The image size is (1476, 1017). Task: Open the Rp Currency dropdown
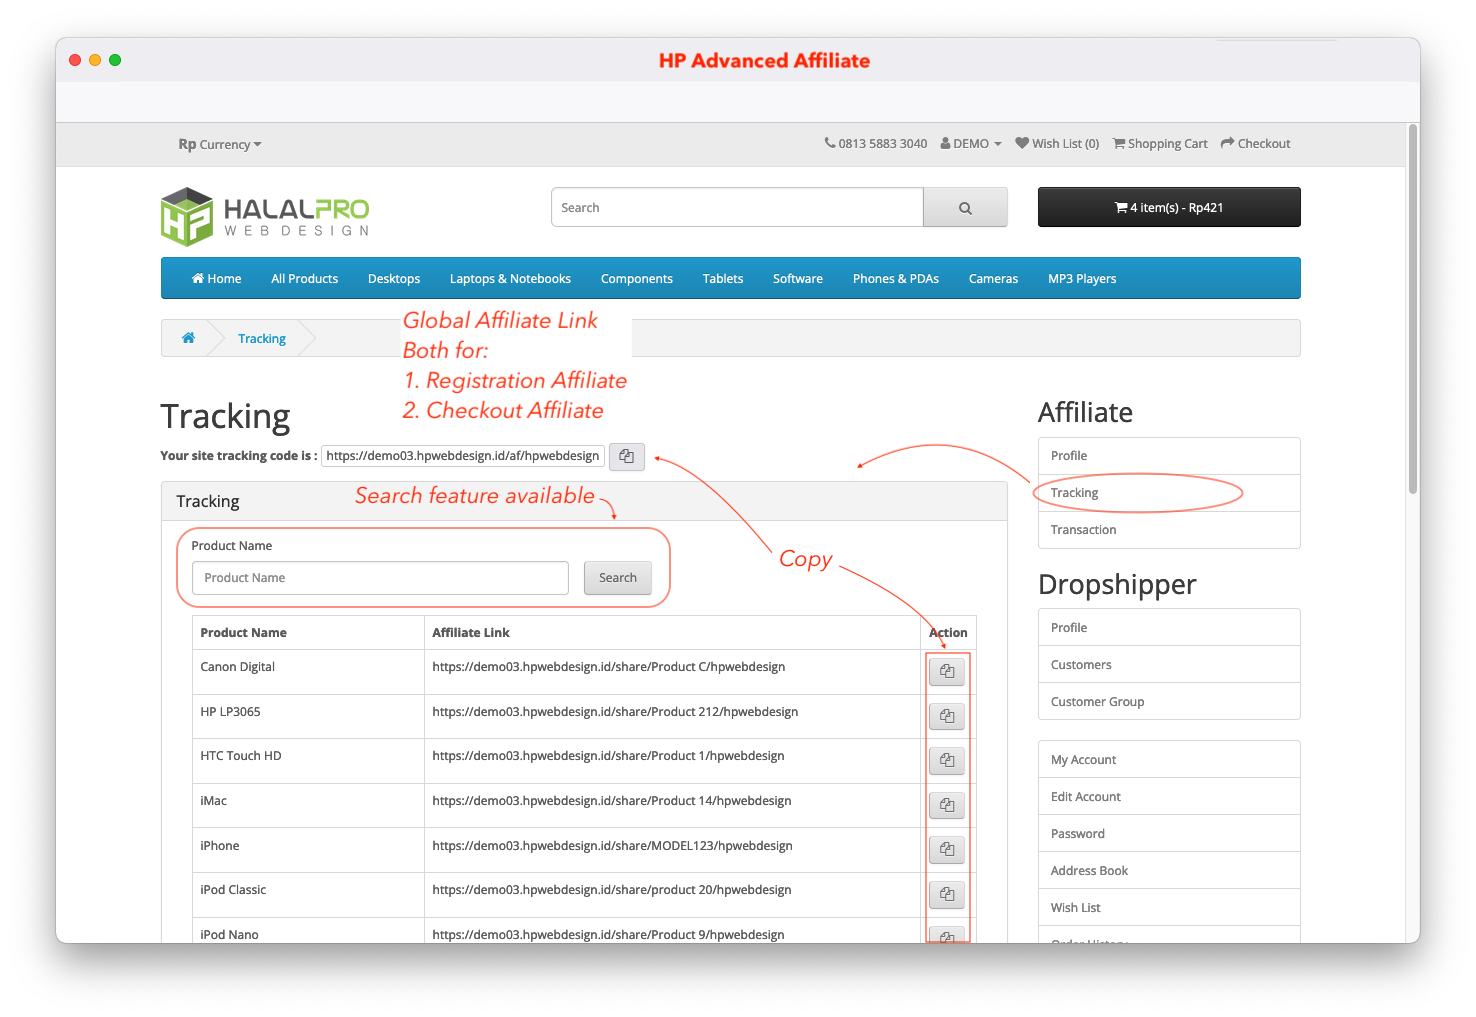[x=219, y=144]
